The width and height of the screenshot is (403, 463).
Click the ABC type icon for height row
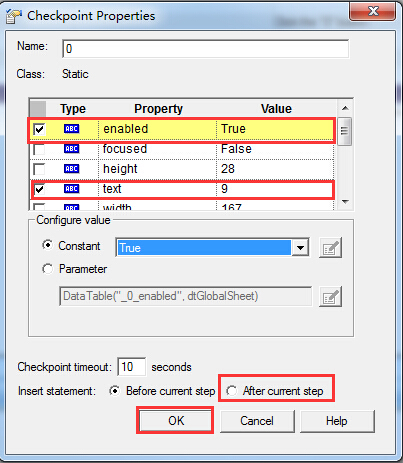pyautogui.click(x=71, y=169)
